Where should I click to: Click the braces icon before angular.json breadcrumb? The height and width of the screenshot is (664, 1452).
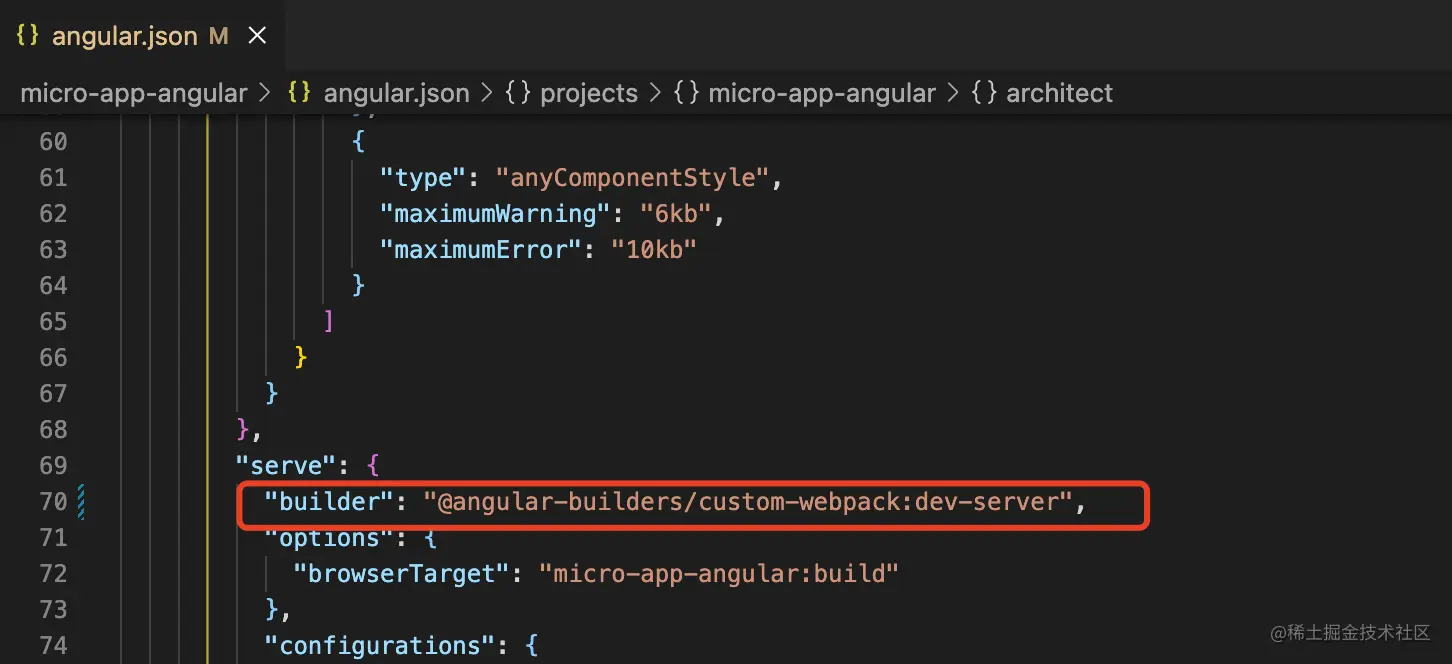(x=299, y=93)
